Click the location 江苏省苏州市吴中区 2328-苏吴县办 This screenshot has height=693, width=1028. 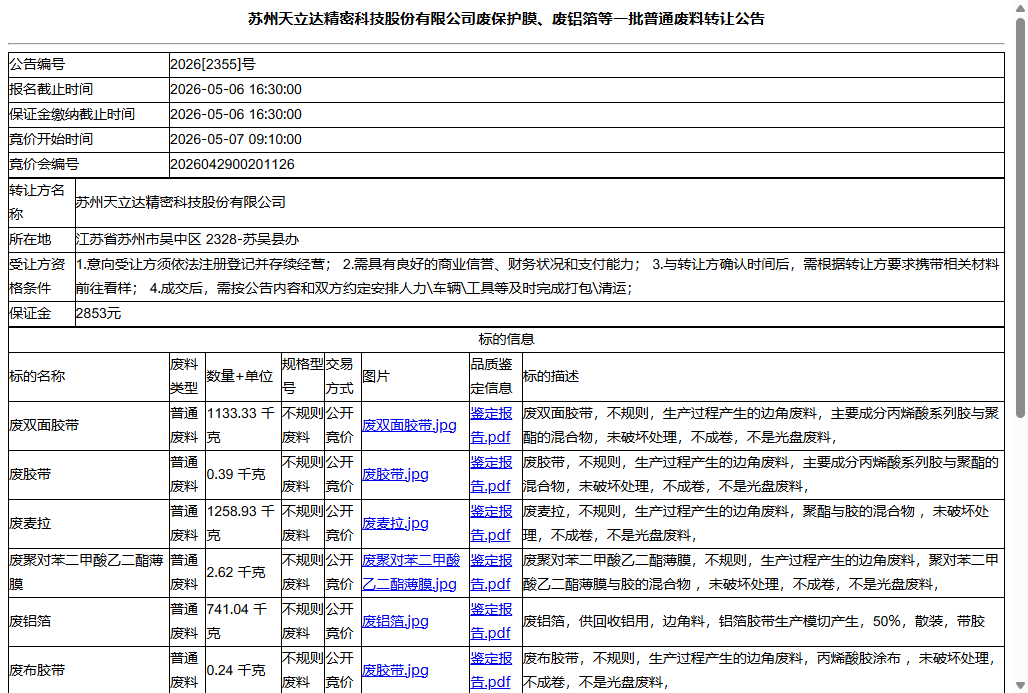click(188, 239)
